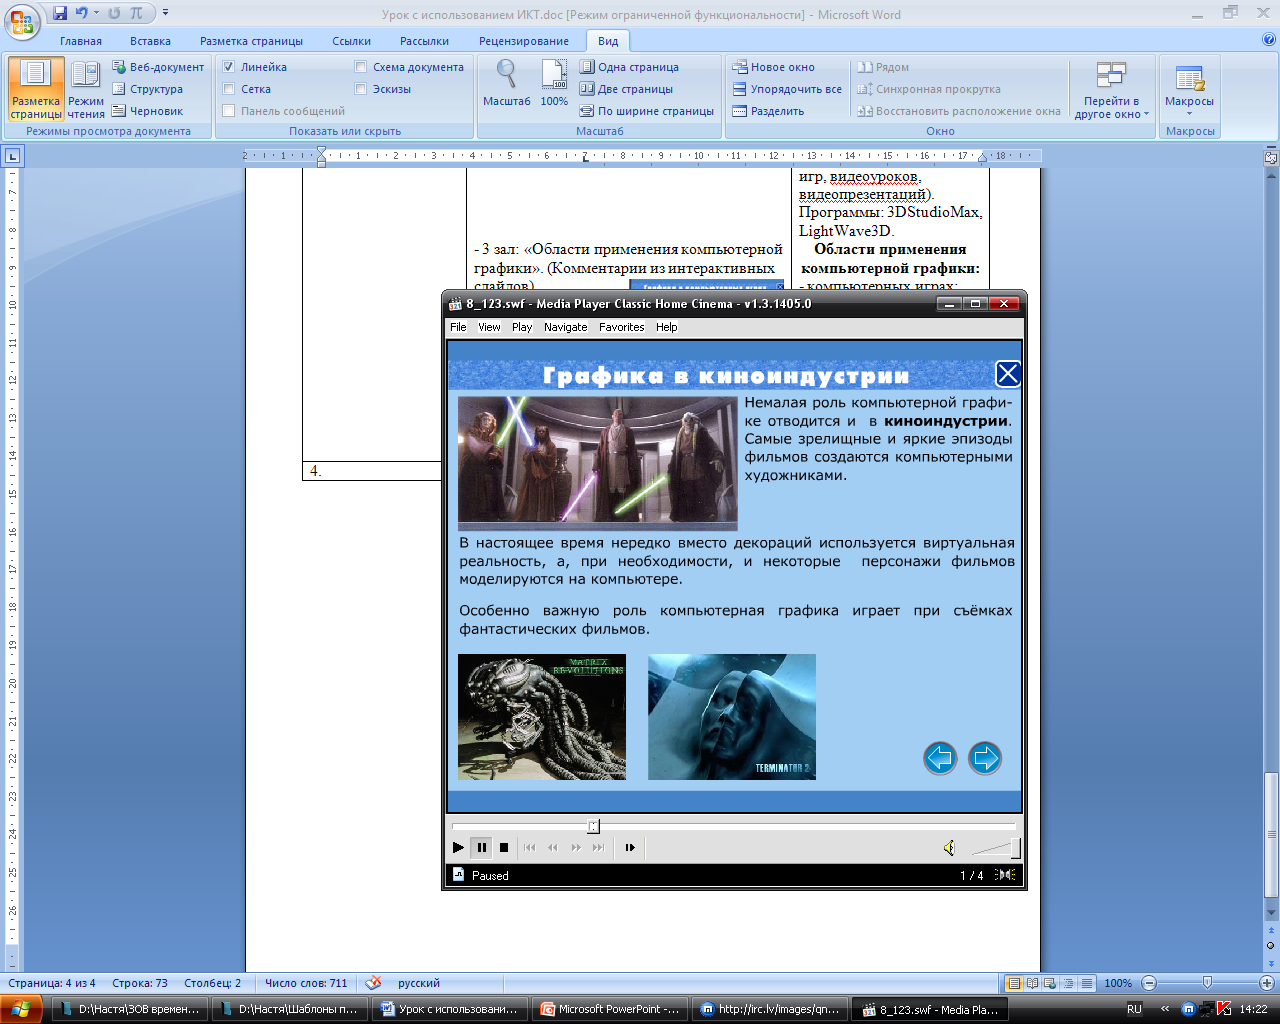
Task: Open the Zoom (Масштаб) dialog
Action: [507, 84]
